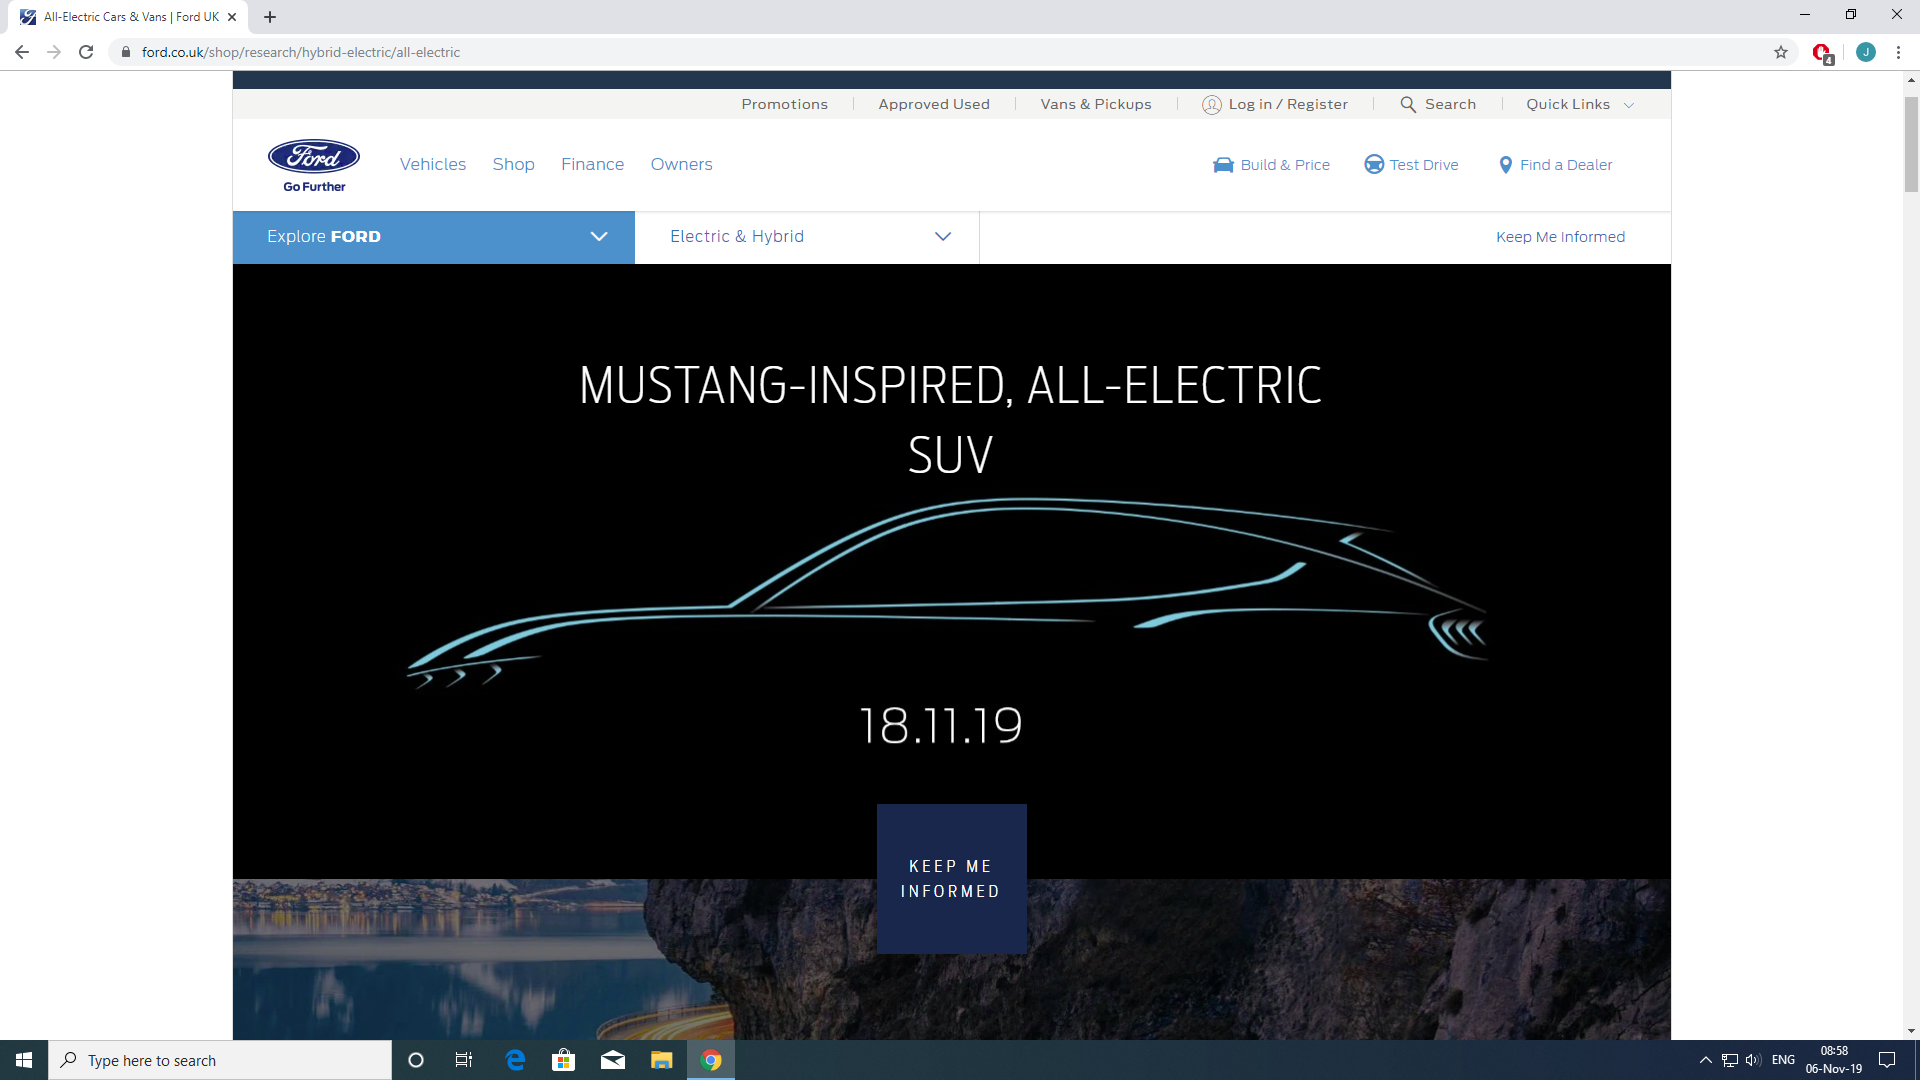The height and width of the screenshot is (1080, 1920).
Task: Click the ENG language indicator
Action: click(x=1783, y=1060)
